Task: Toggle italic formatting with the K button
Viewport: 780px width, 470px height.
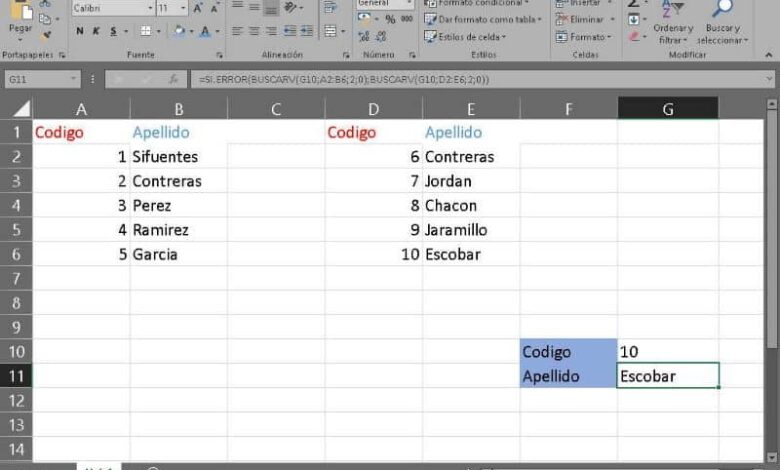Action: (x=96, y=31)
